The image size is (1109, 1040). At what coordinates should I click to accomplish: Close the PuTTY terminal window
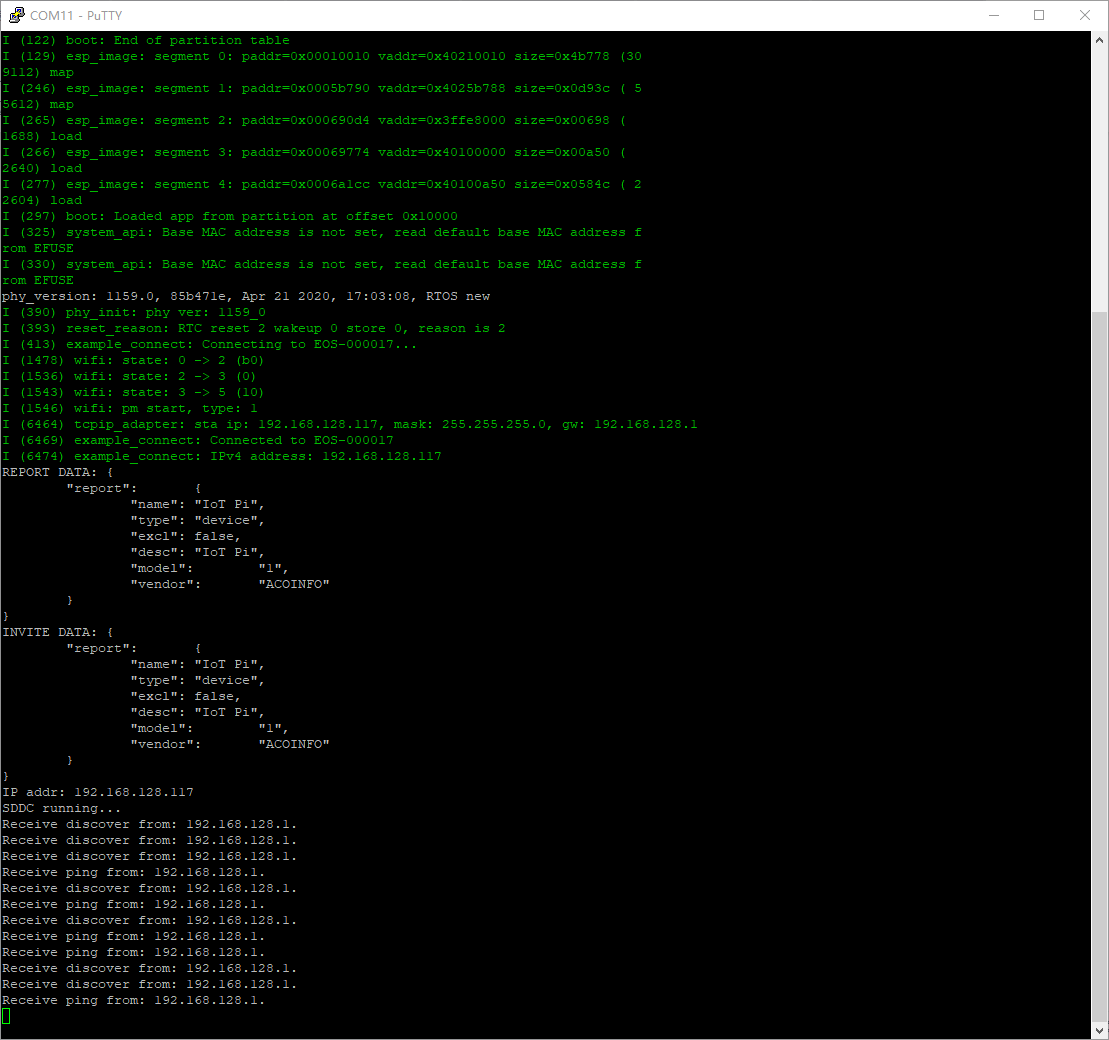[1085, 15]
